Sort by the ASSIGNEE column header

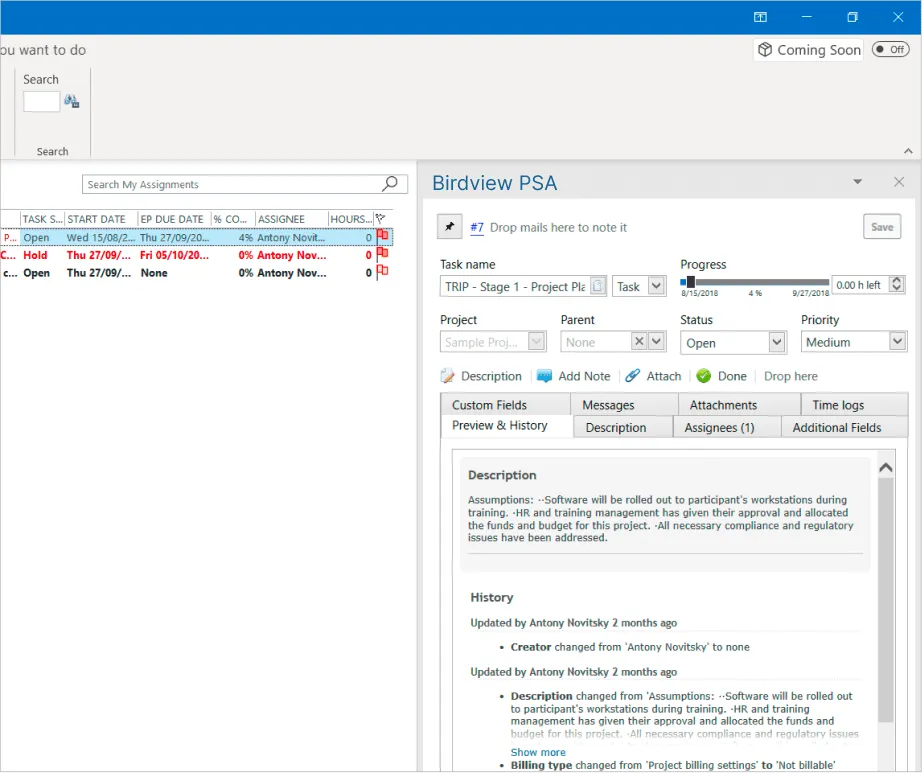coord(292,219)
